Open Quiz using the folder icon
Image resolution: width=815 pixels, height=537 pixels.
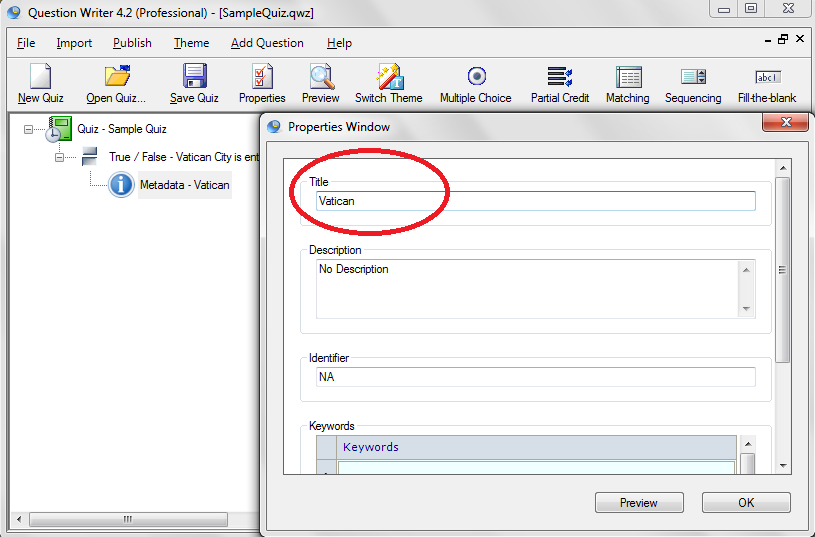click(116, 83)
